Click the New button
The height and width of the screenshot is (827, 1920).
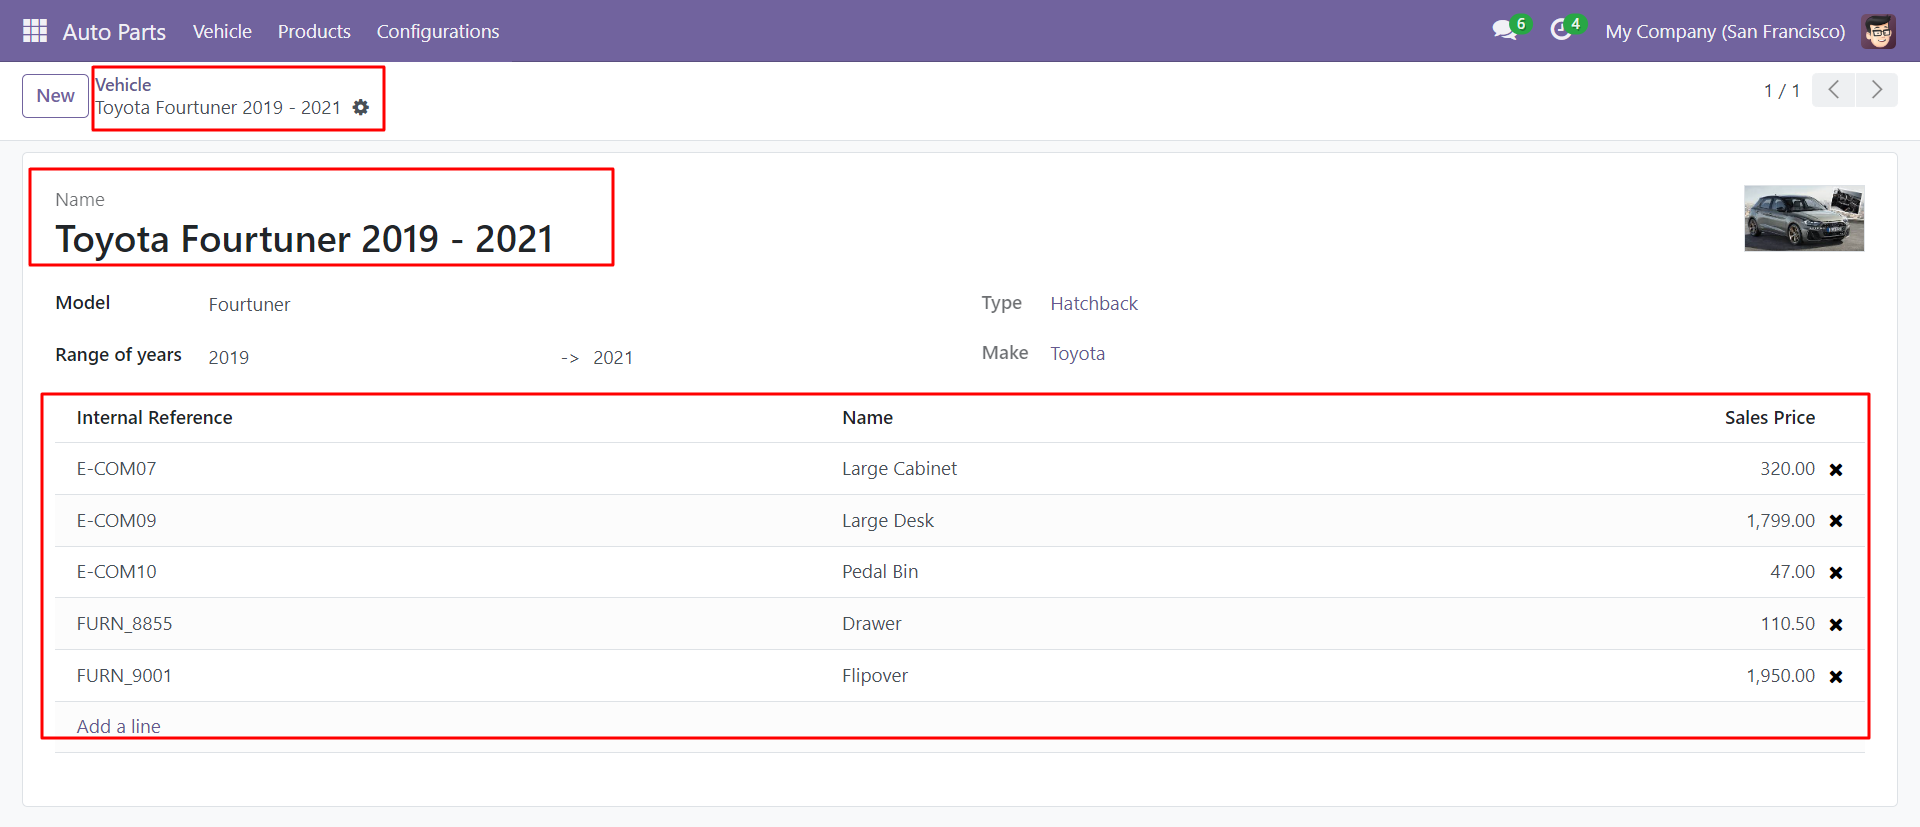[55, 96]
